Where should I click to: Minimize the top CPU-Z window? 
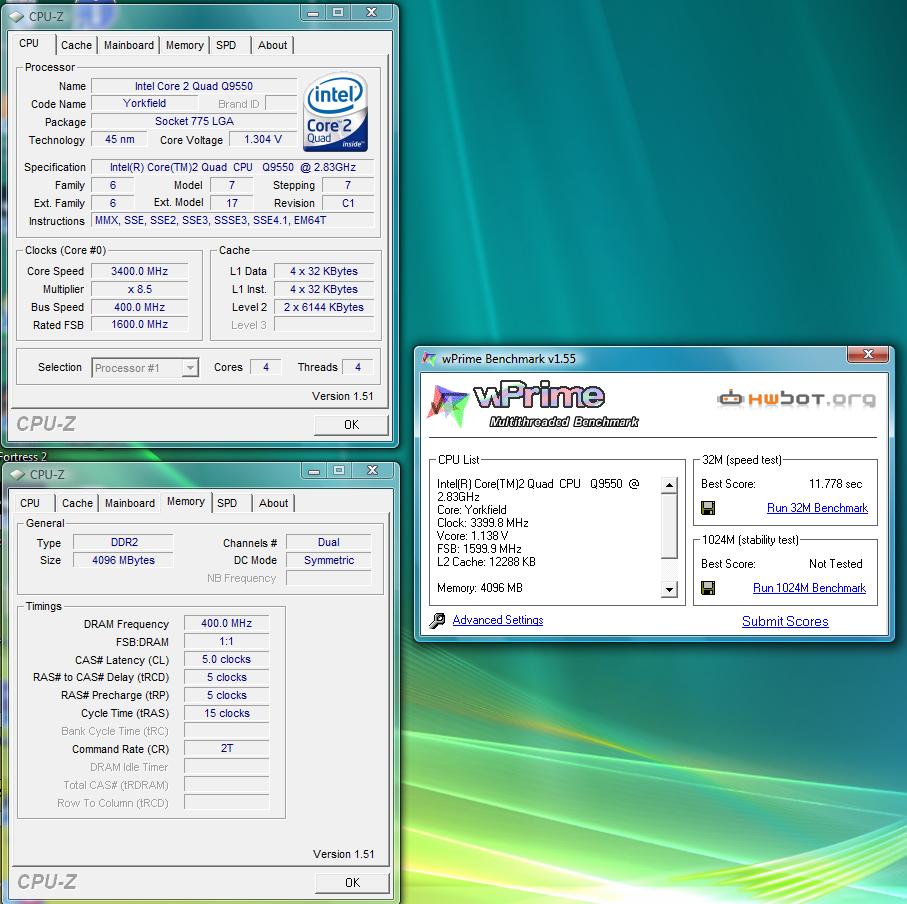[313, 13]
